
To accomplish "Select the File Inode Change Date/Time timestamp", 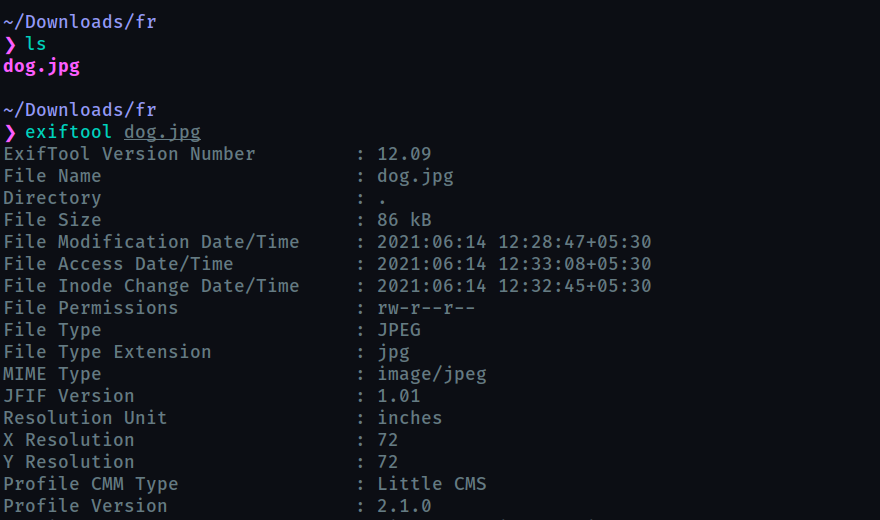I will (514, 286).
